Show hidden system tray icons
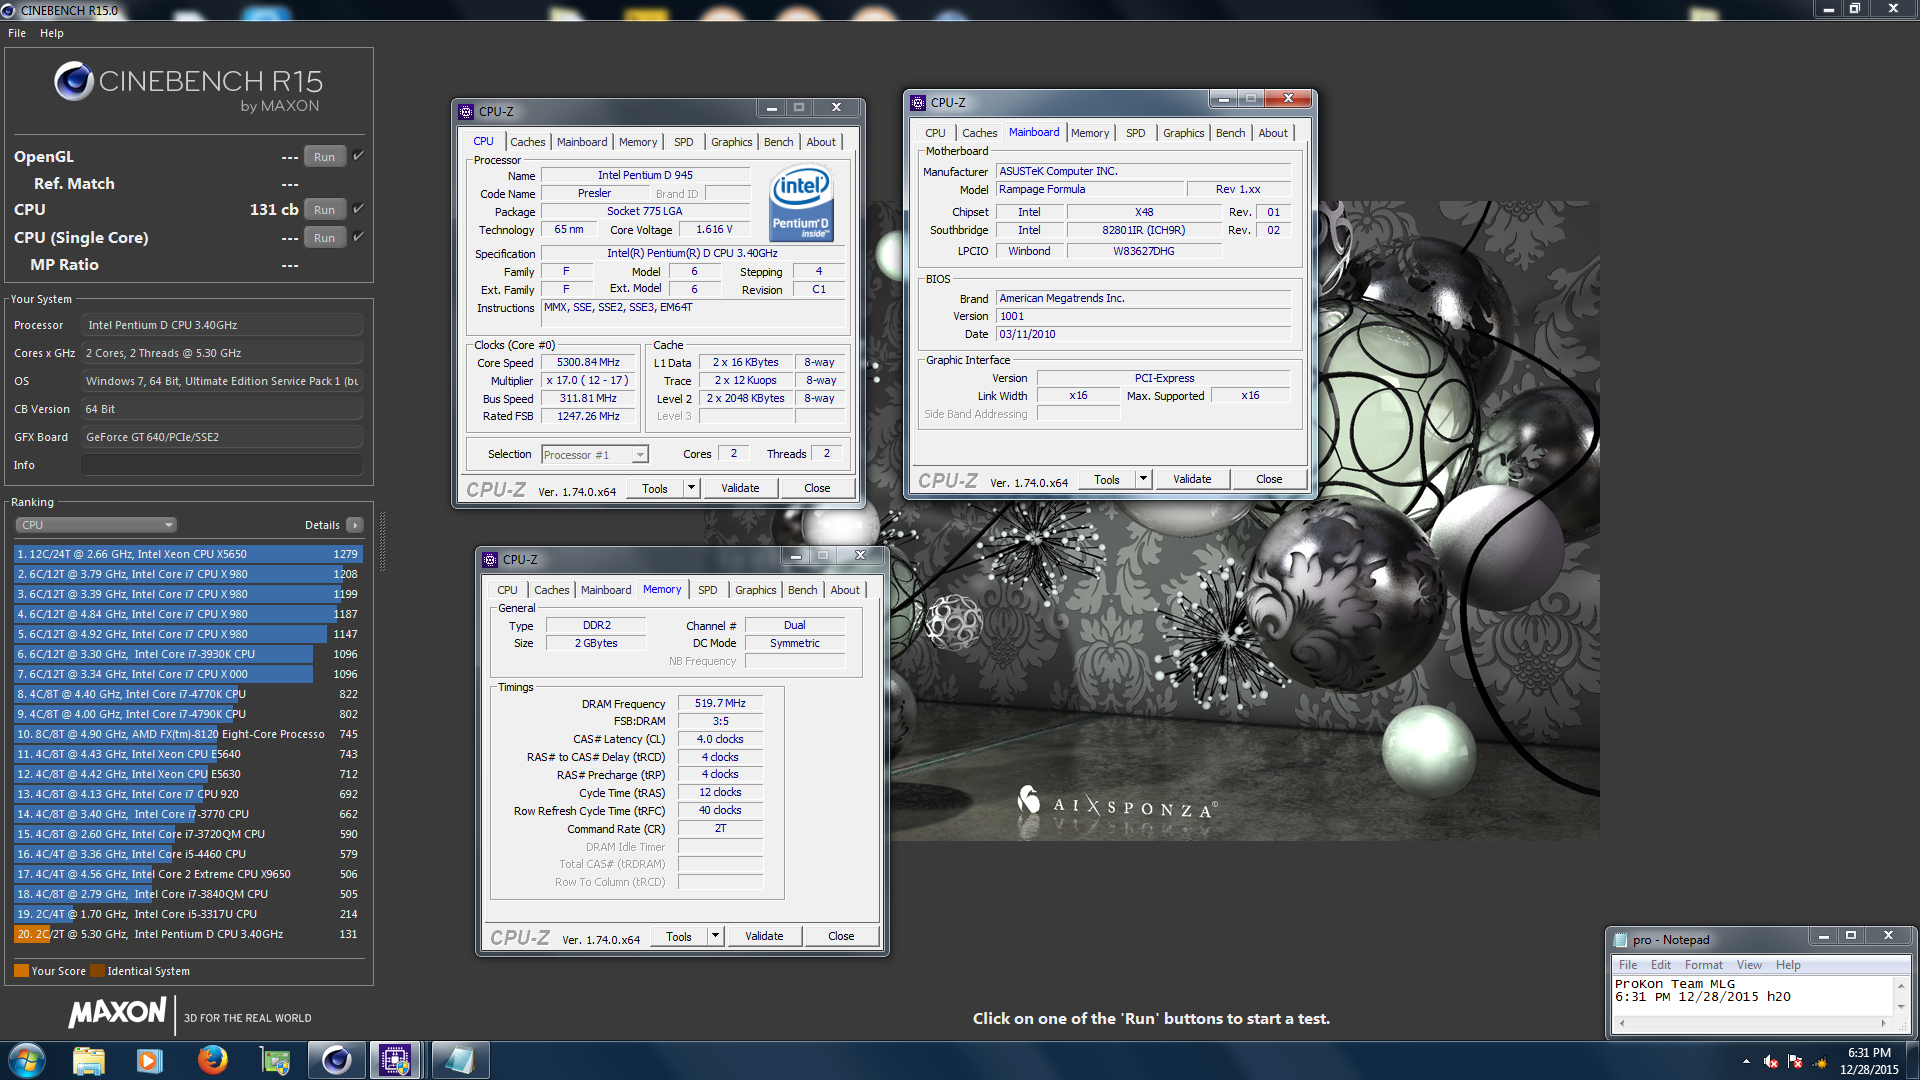The image size is (1920, 1080). tap(1746, 1061)
